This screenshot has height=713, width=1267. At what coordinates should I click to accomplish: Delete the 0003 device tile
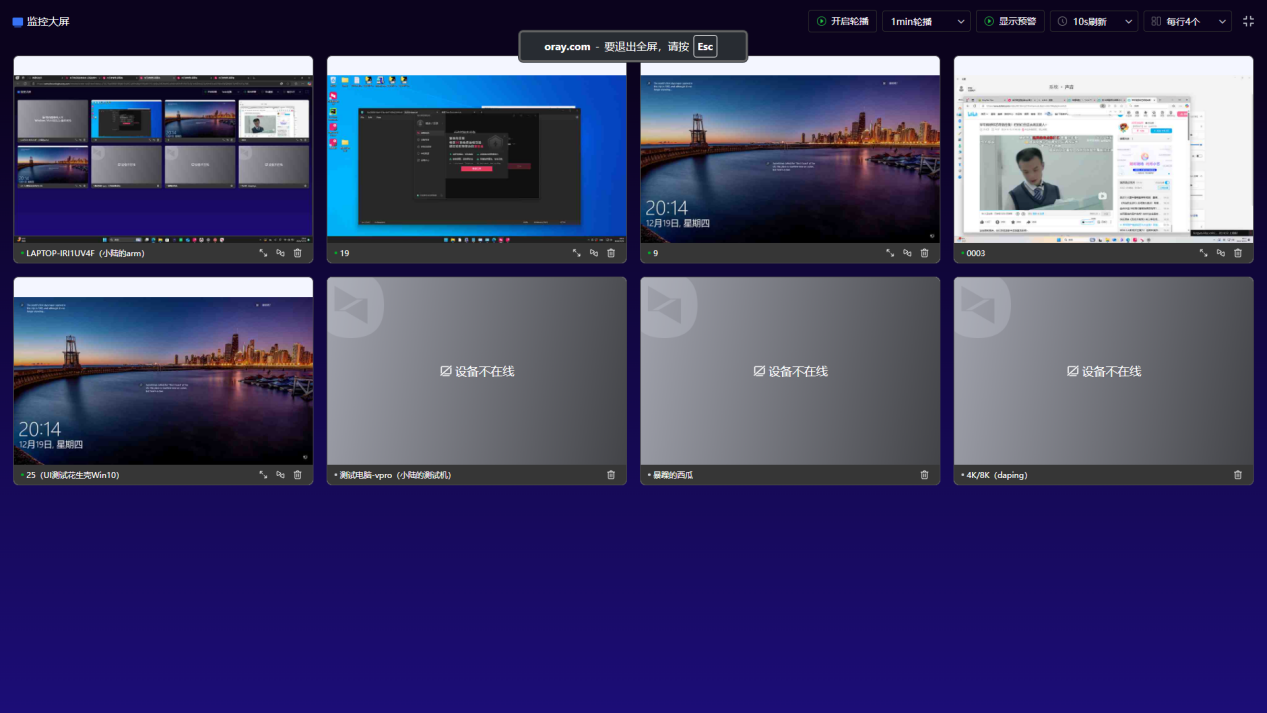[1238, 253]
